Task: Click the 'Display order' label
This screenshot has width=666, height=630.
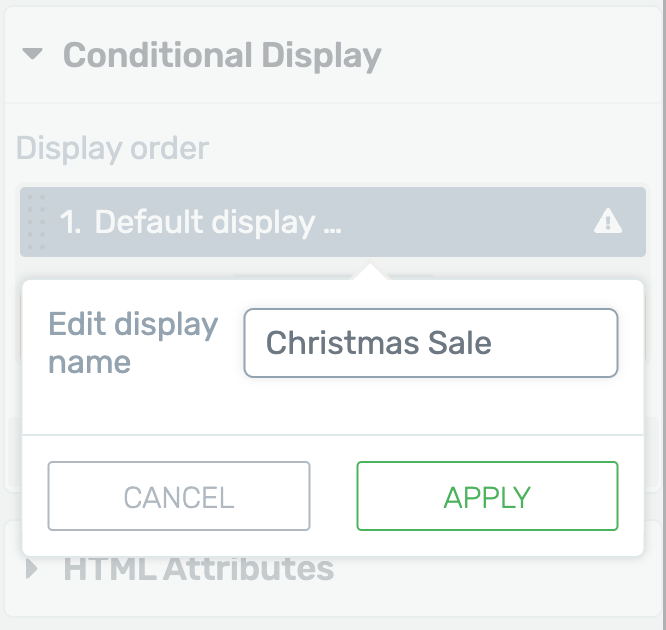Action: (113, 148)
